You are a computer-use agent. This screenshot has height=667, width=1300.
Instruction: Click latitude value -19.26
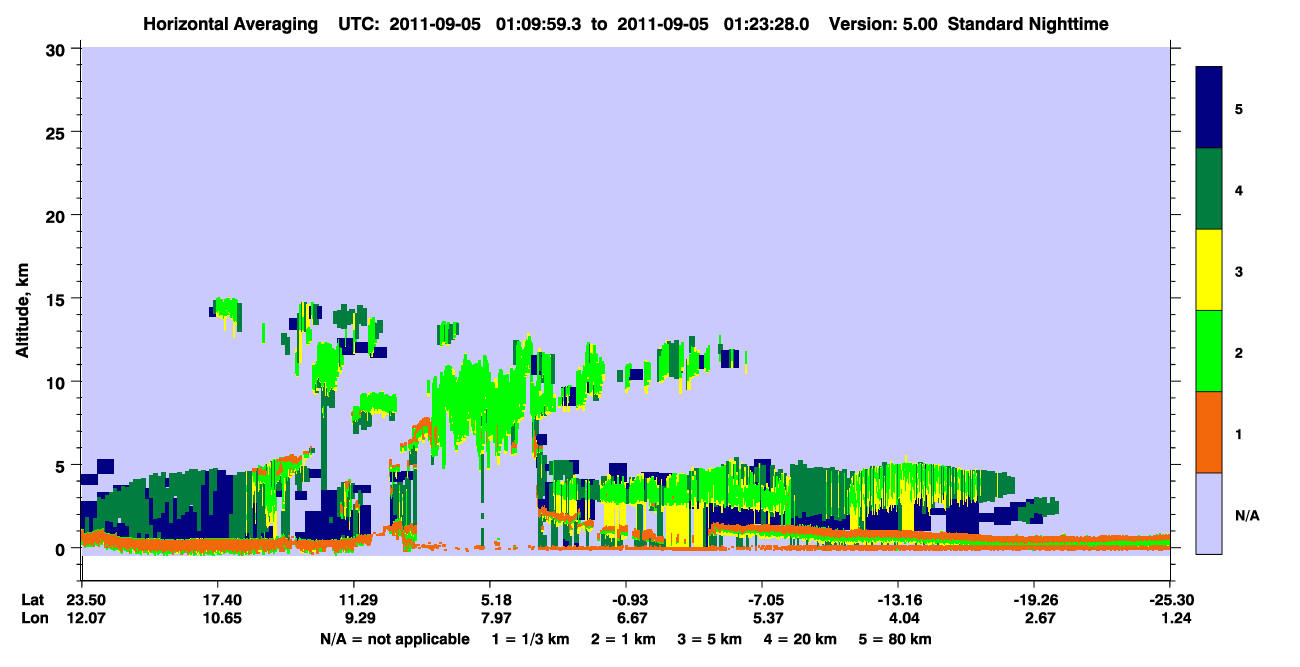[1034, 600]
